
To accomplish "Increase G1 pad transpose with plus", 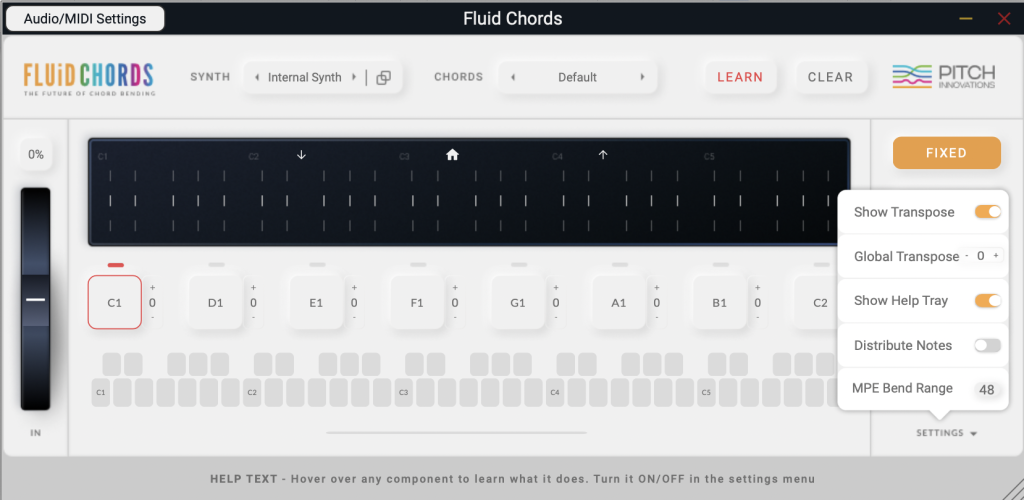I will (556, 288).
